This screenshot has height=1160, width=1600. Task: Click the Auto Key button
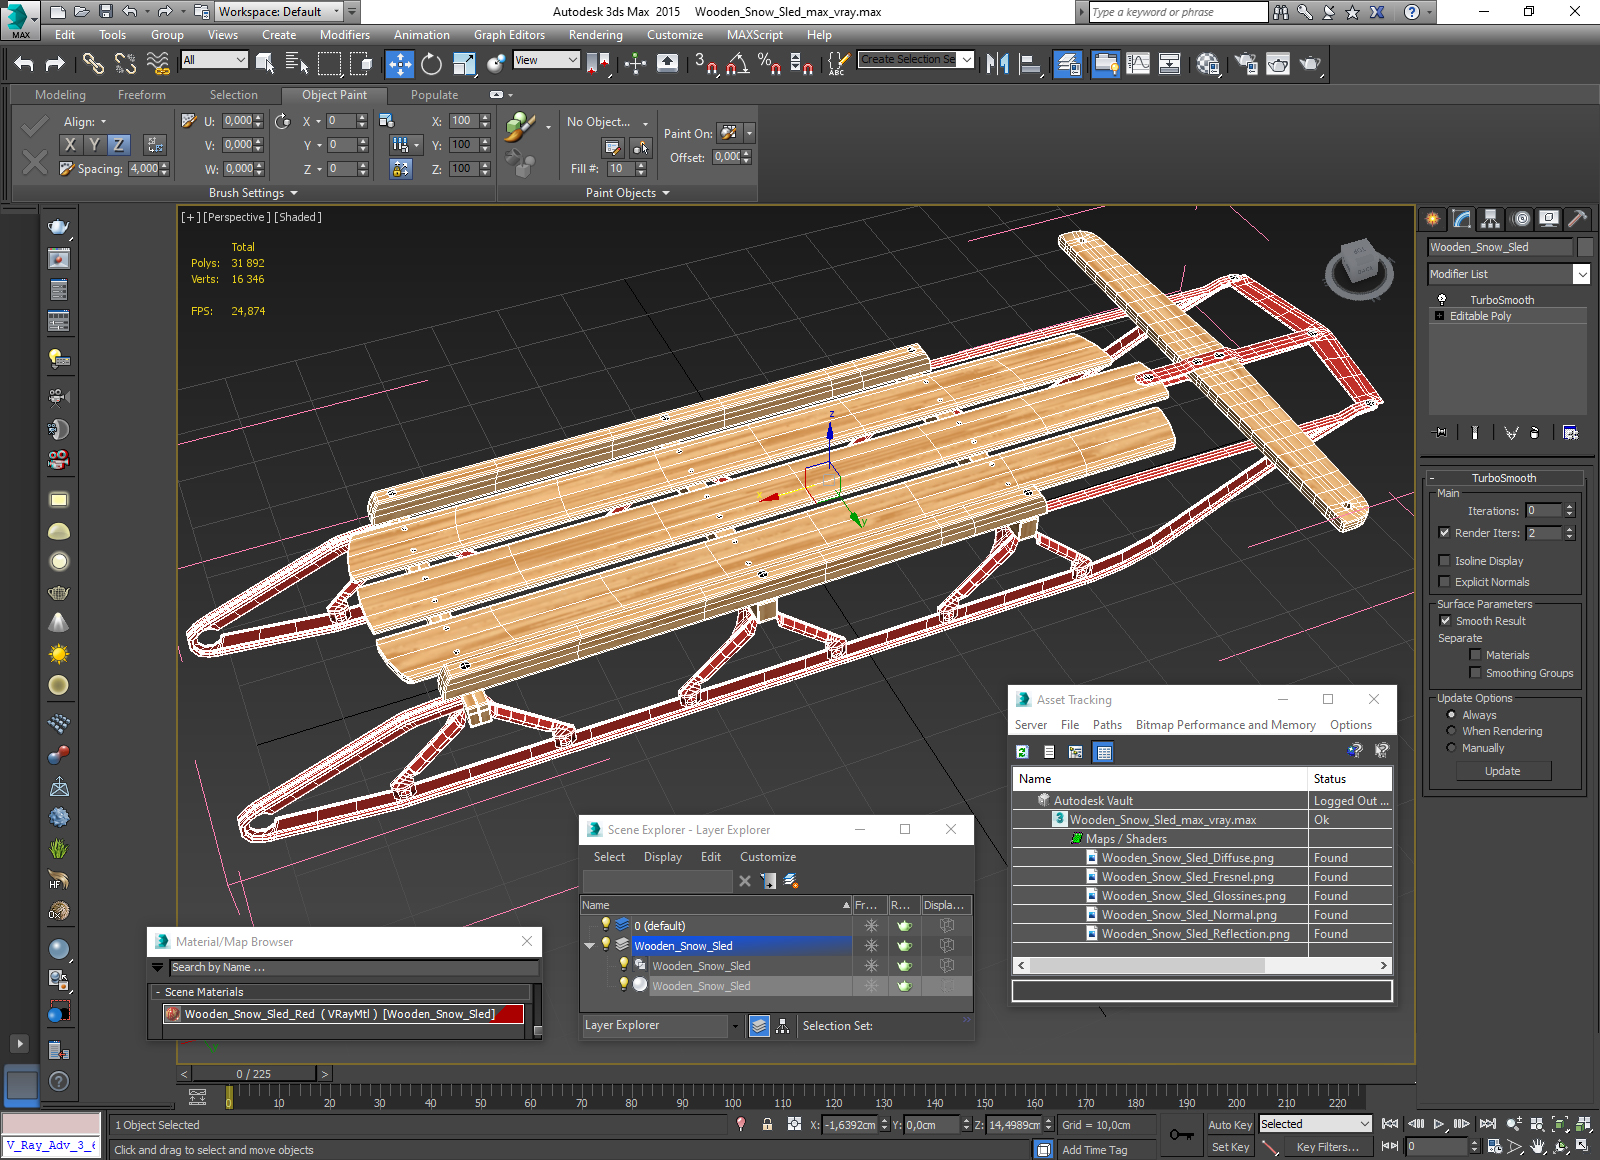1229,1125
